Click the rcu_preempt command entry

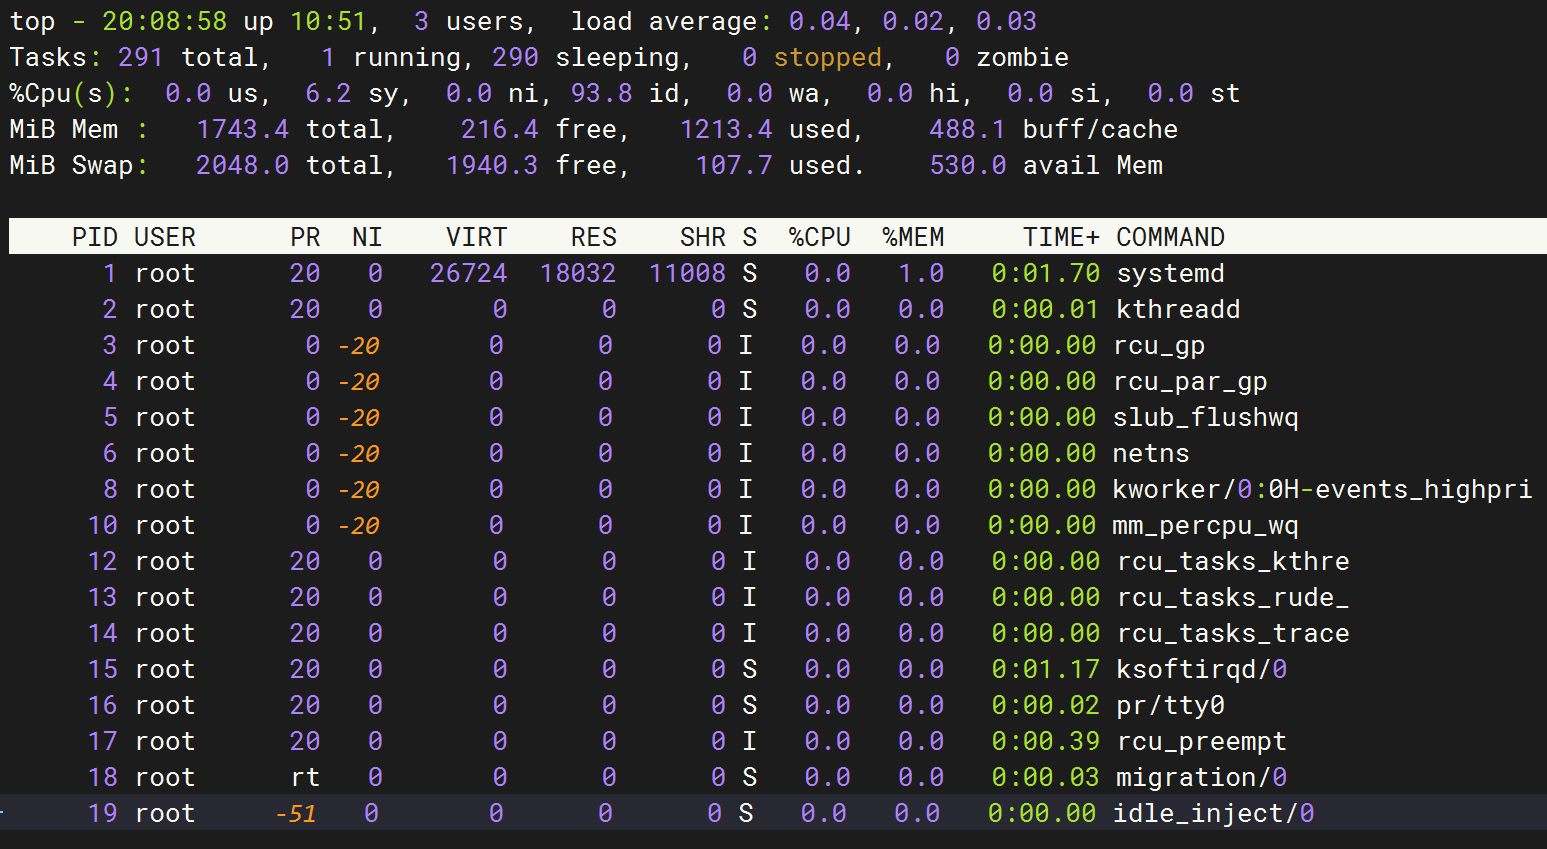[1201, 741]
